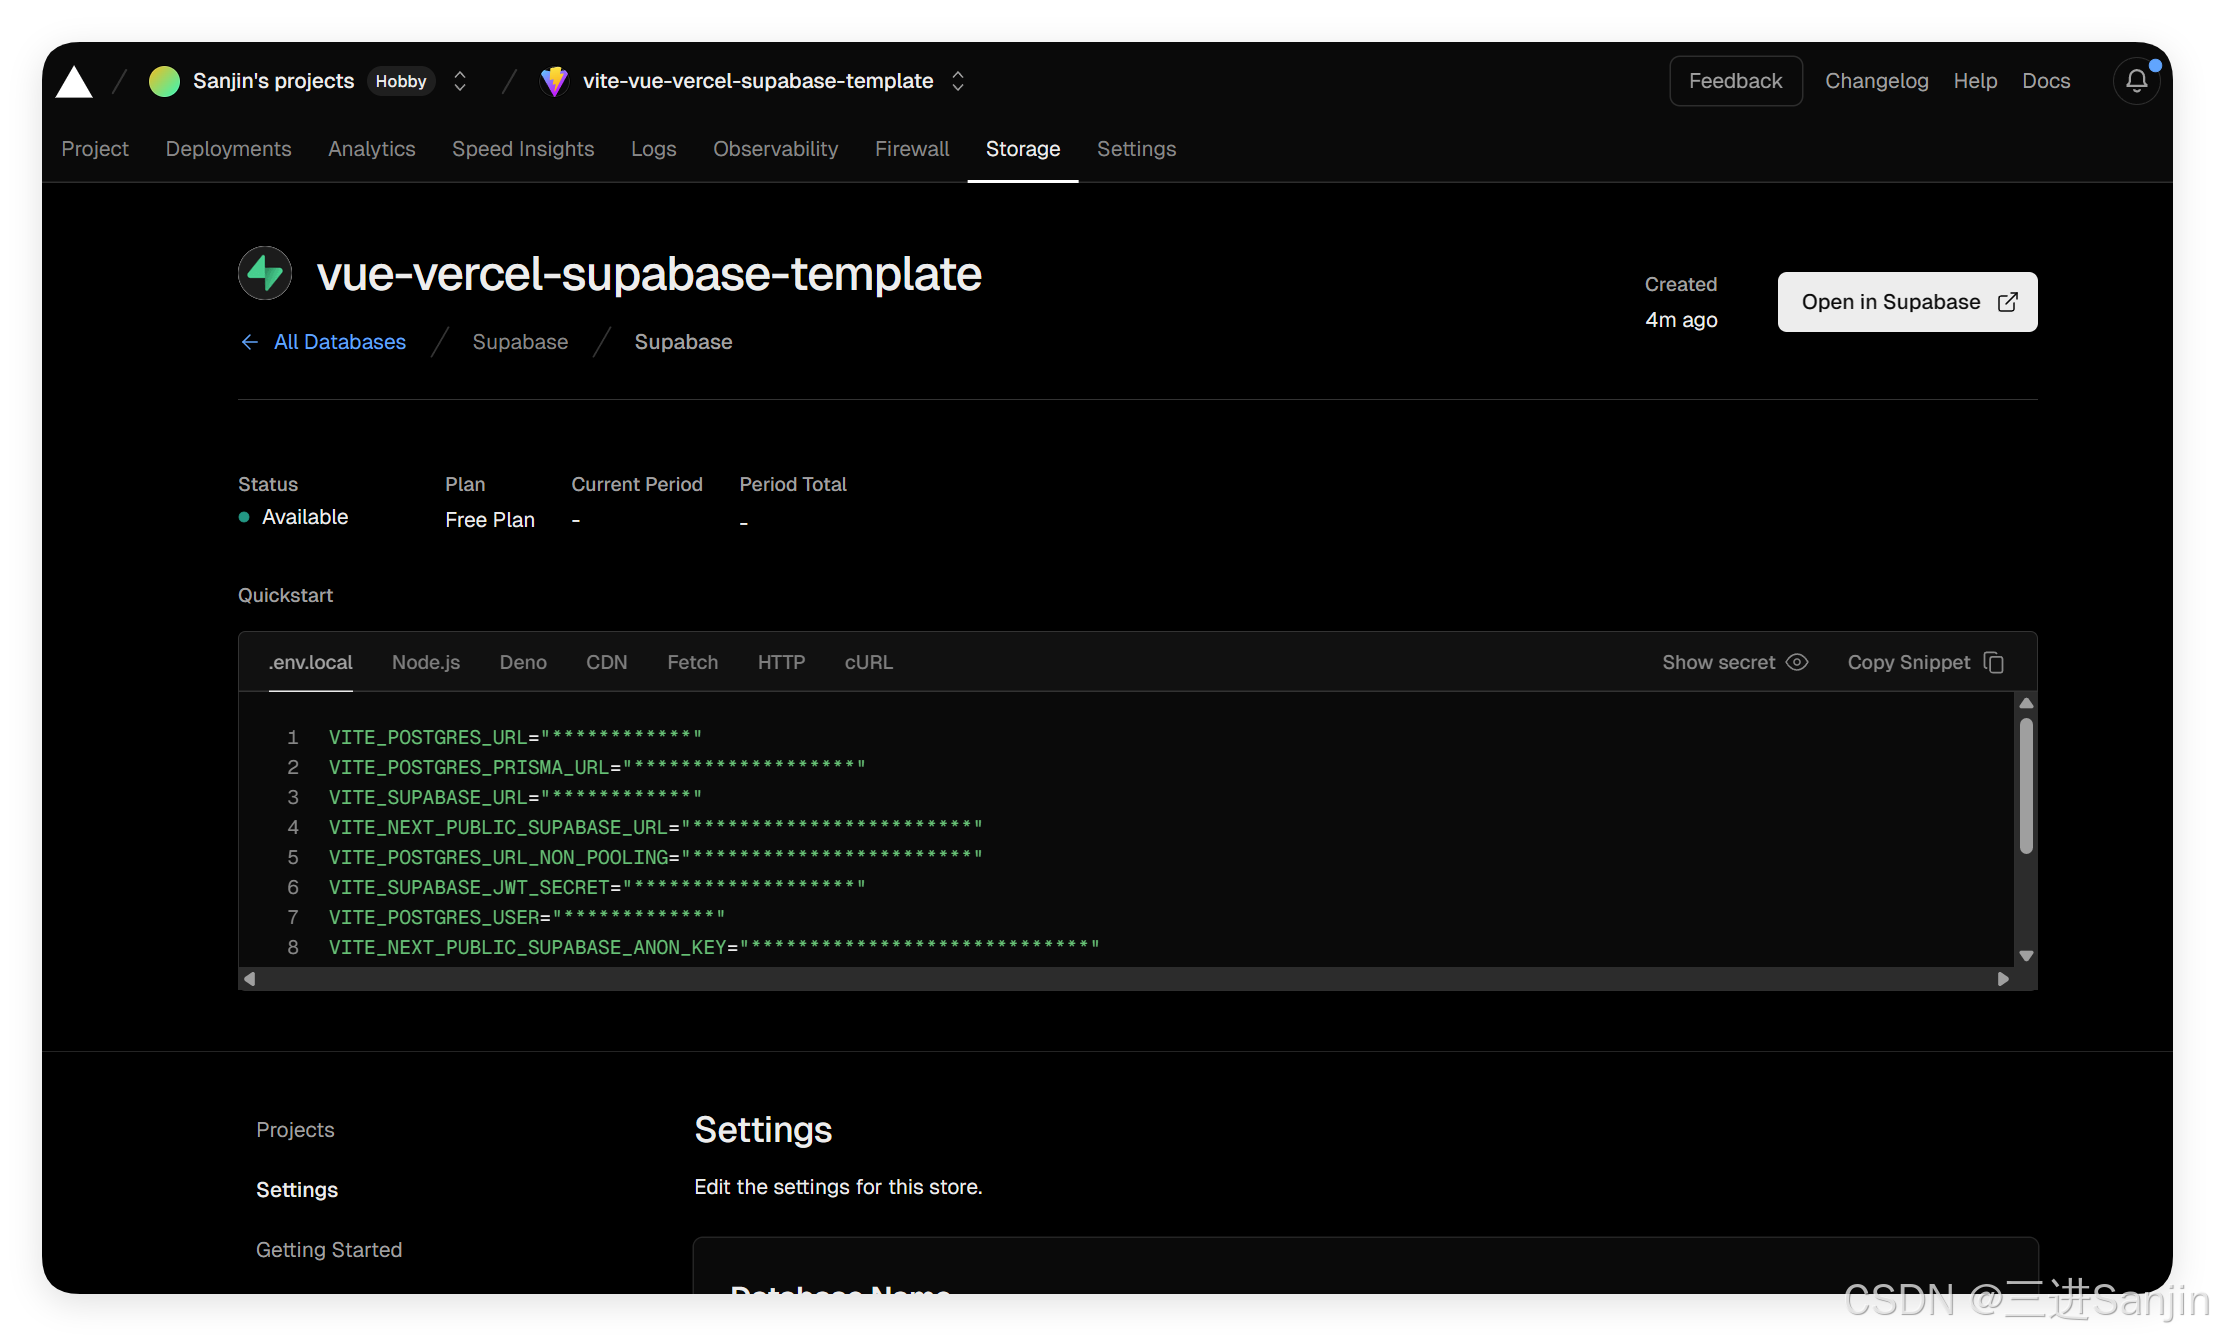The width and height of the screenshot is (2215, 1336).
Task: Expand the project switcher chevron
Action: [x=958, y=81]
